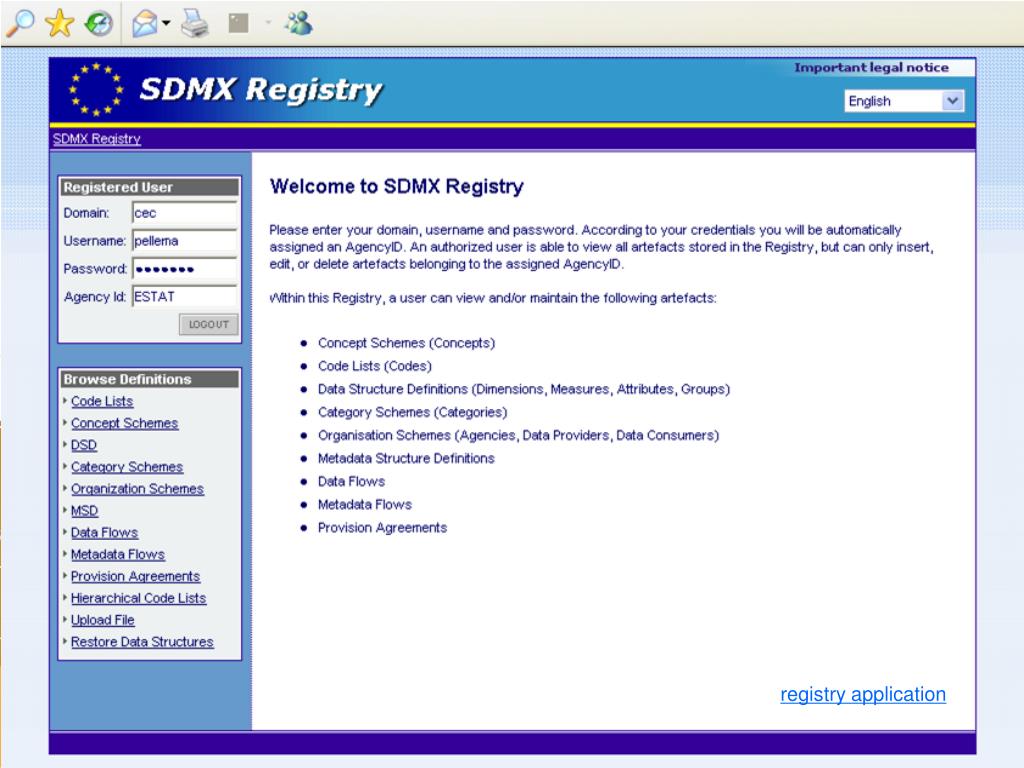Open Hierarchical Code Lists link
The width and height of the screenshot is (1024, 768).
click(138, 598)
